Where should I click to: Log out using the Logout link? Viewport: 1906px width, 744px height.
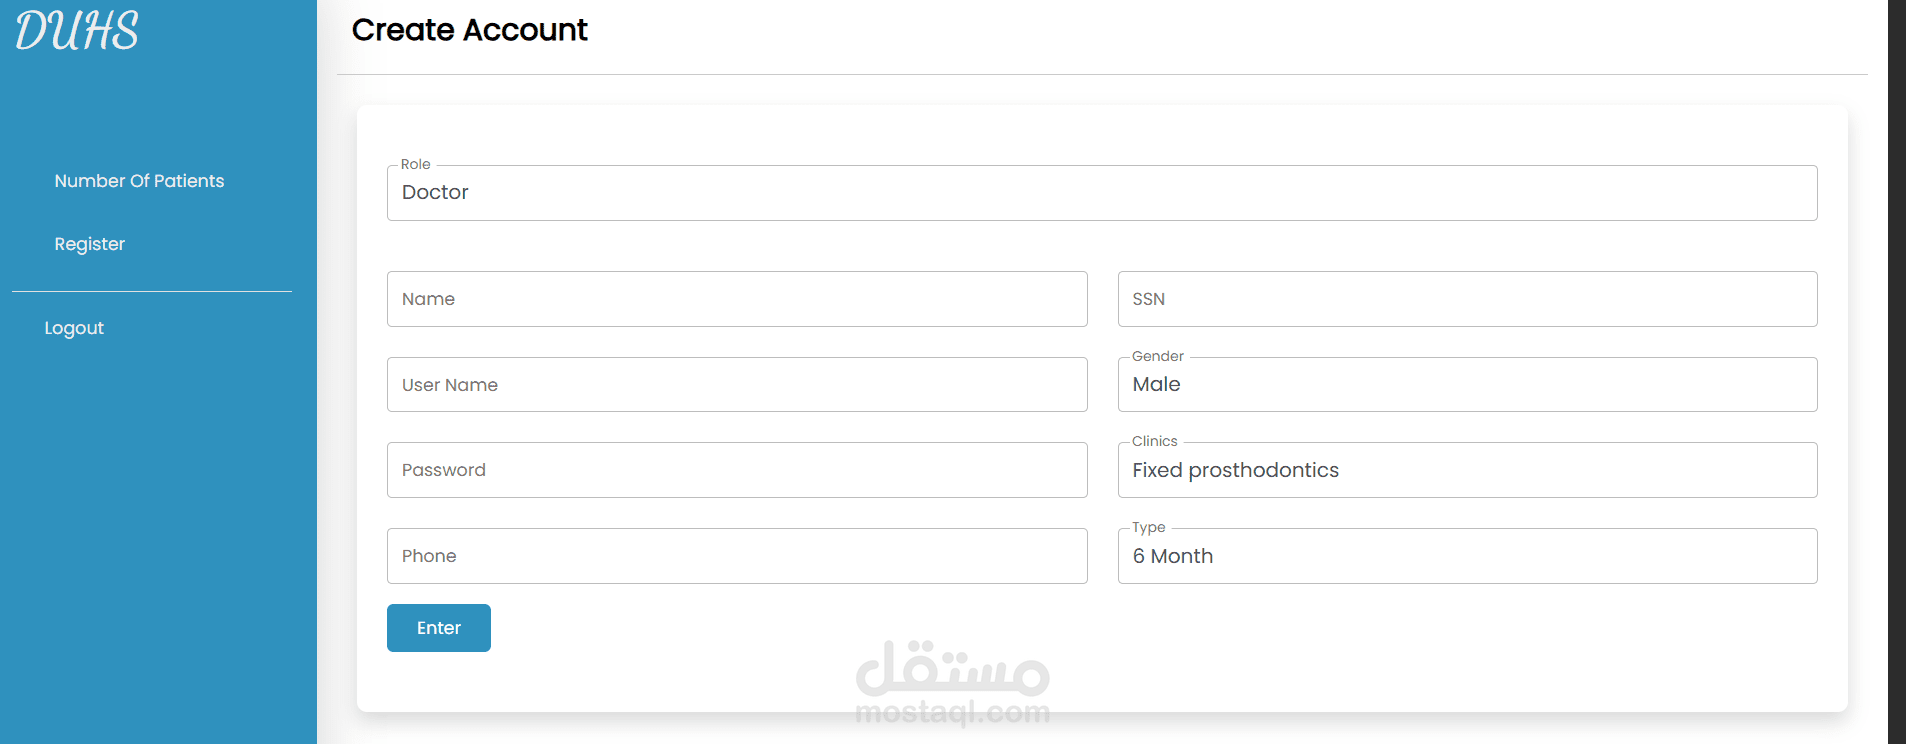coord(74,328)
